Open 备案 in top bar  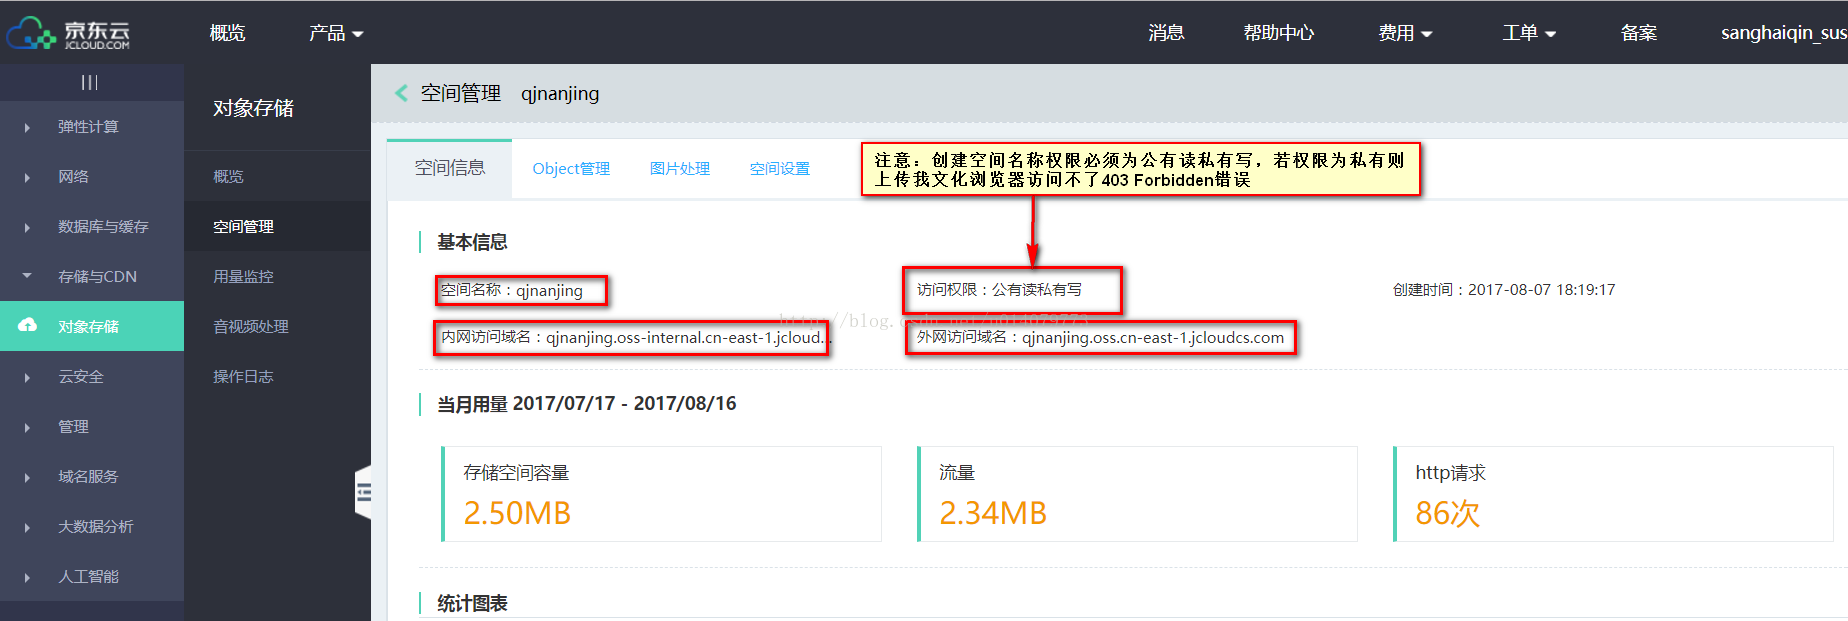point(1638,33)
